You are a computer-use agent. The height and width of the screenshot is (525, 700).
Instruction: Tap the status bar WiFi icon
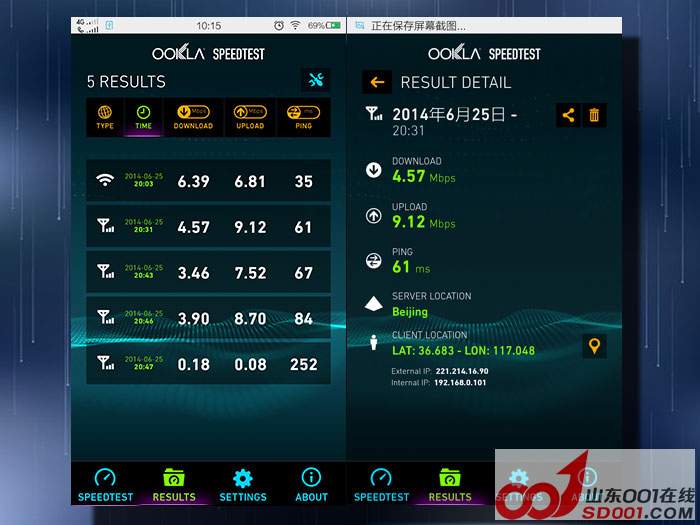[x=295, y=25]
